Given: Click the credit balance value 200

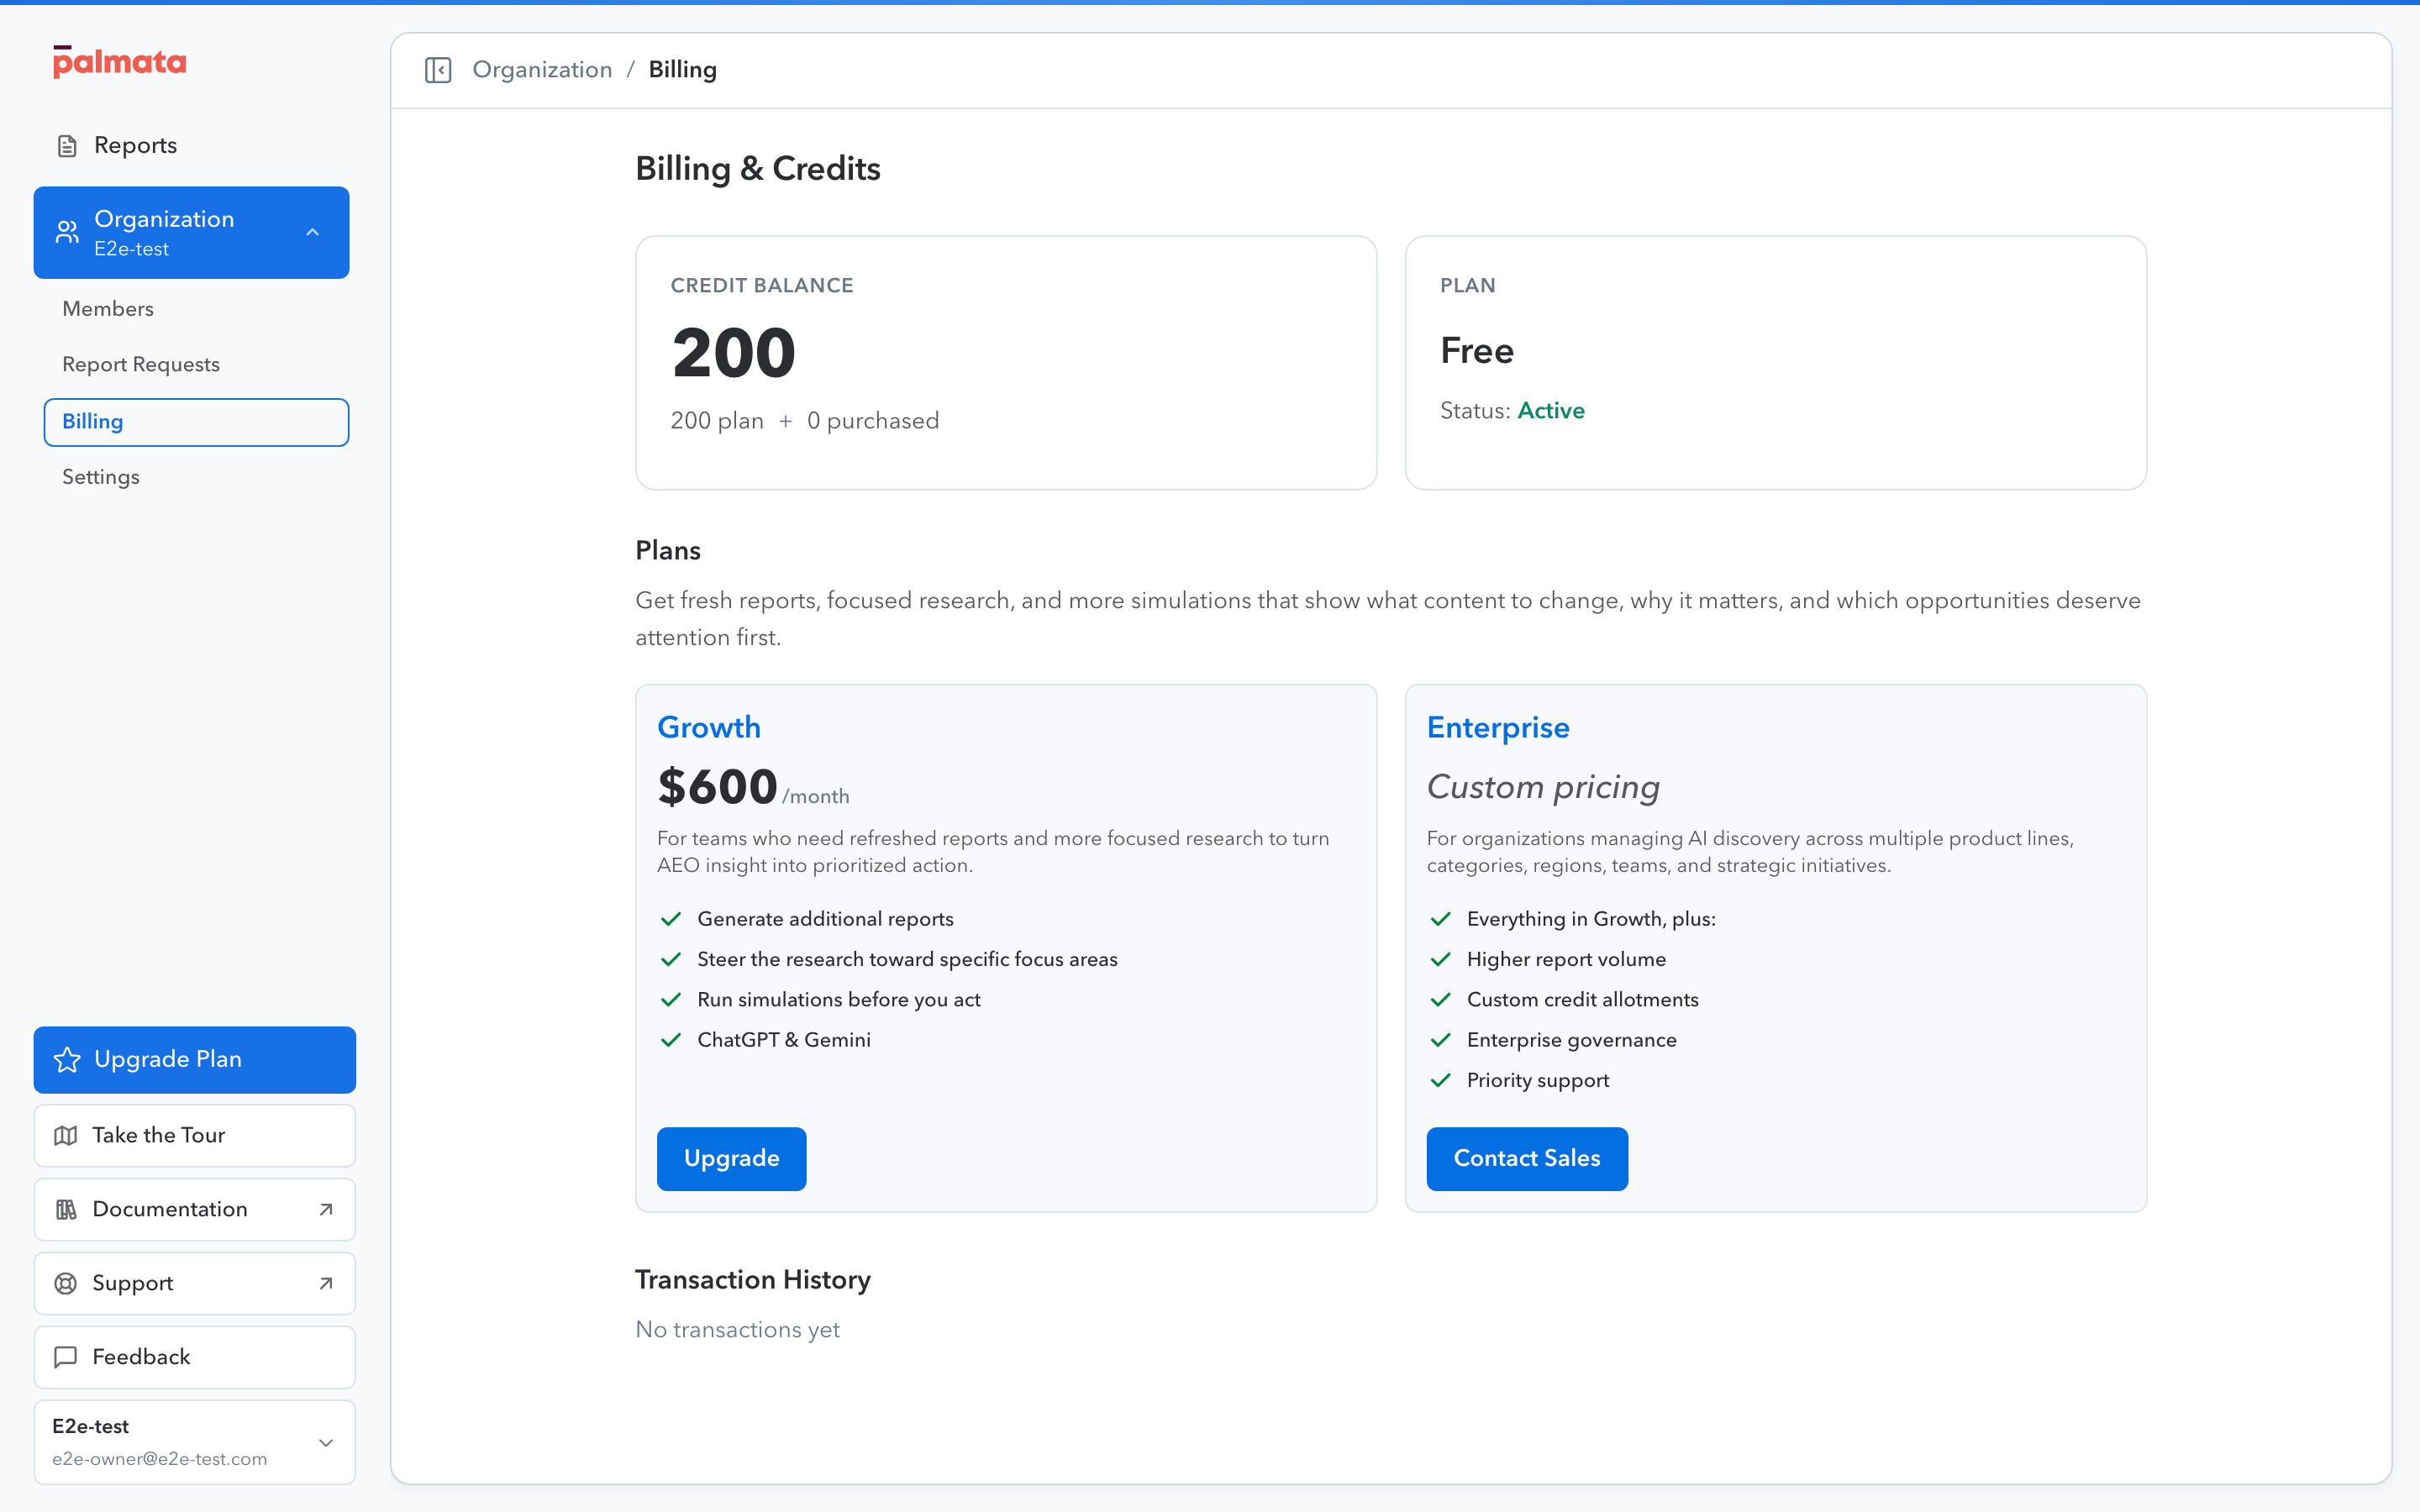Looking at the screenshot, I should click(733, 353).
